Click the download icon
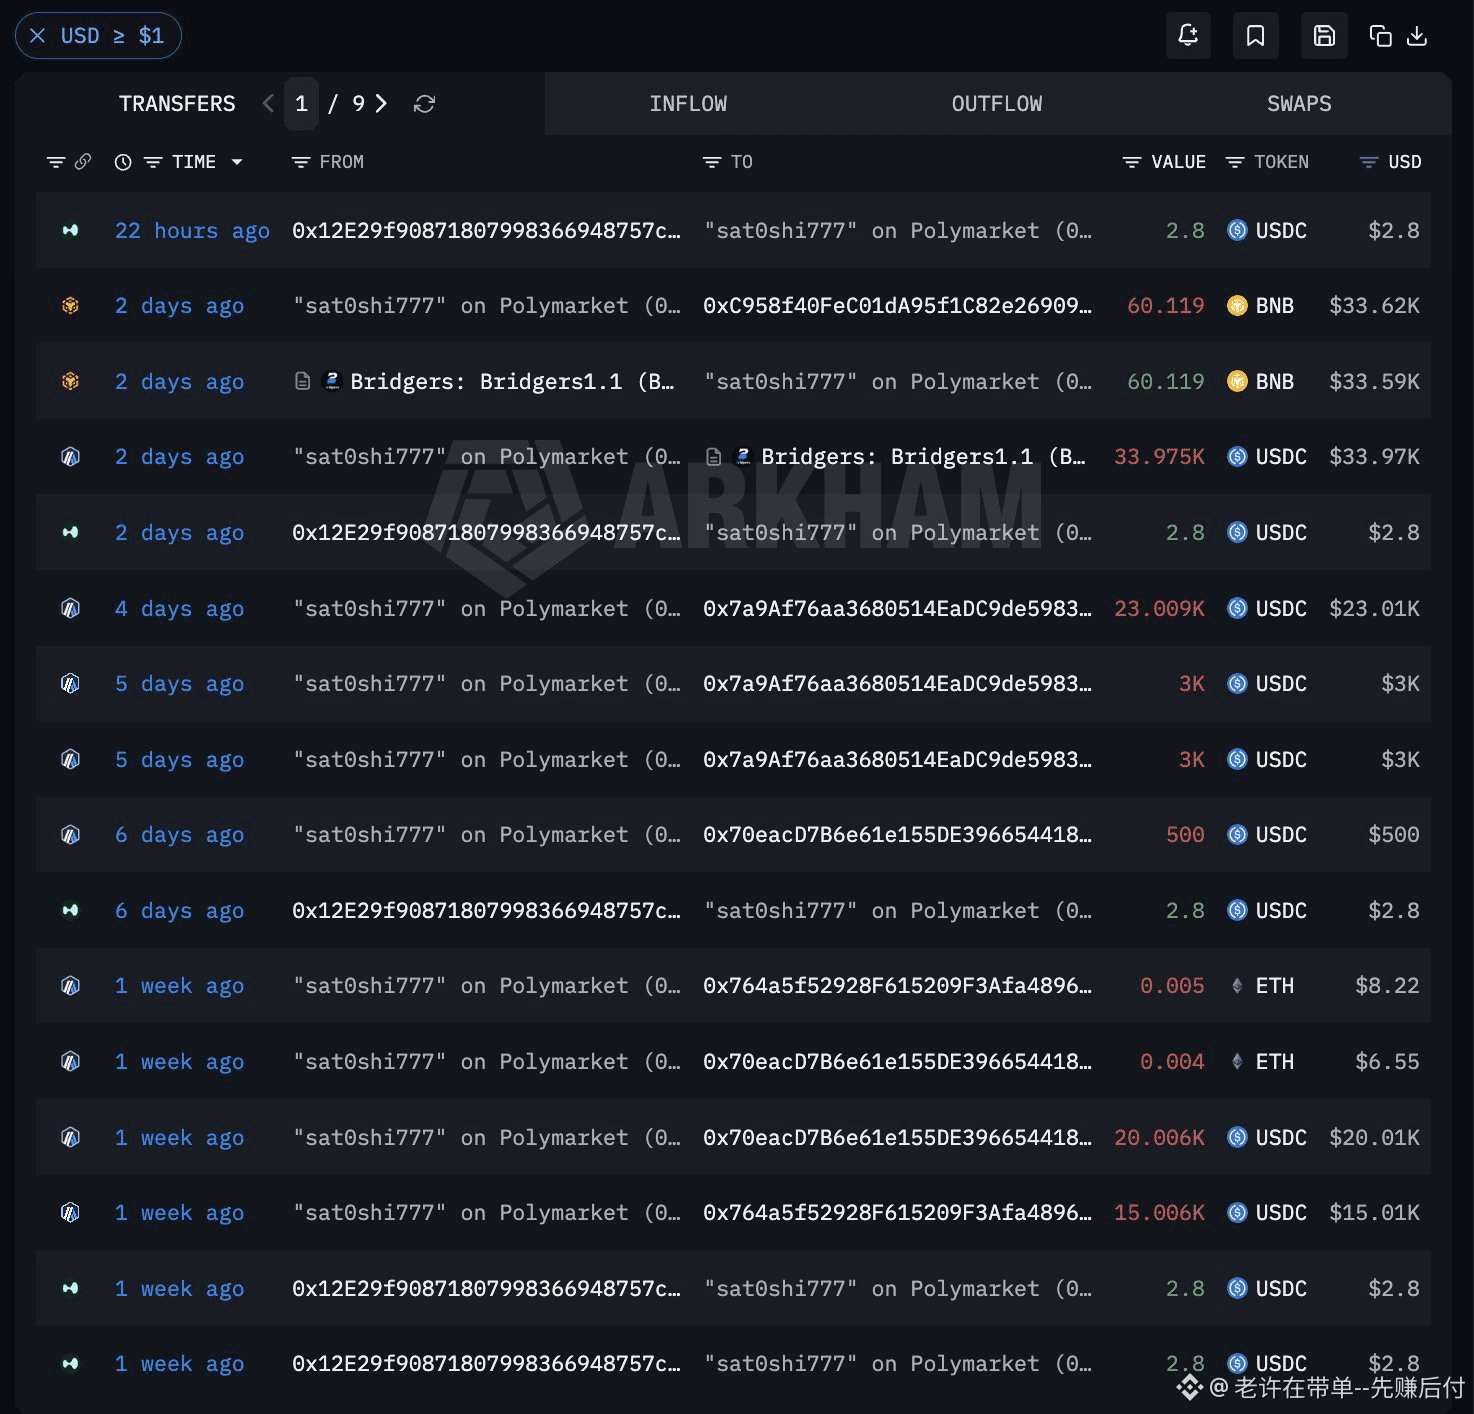This screenshot has height=1414, width=1474. pyautogui.click(x=1417, y=36)
